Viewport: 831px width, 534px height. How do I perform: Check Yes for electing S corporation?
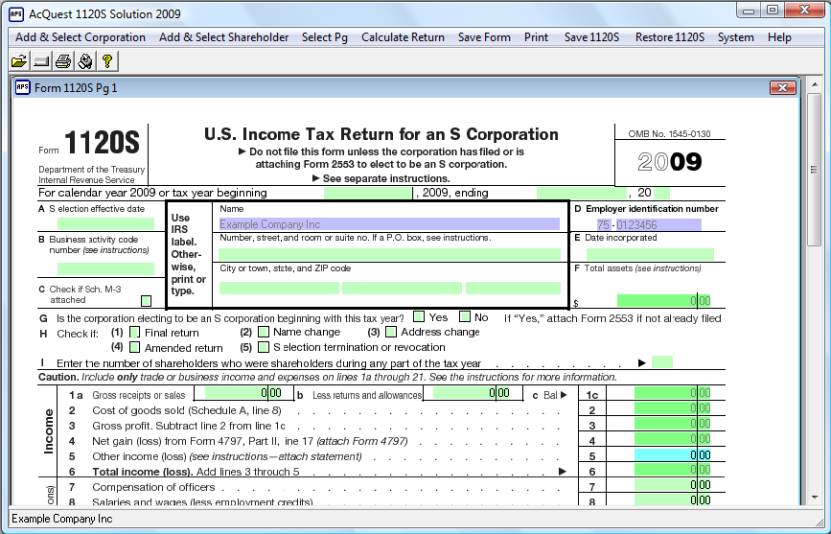pyautogui.click(x=419, y=316)
